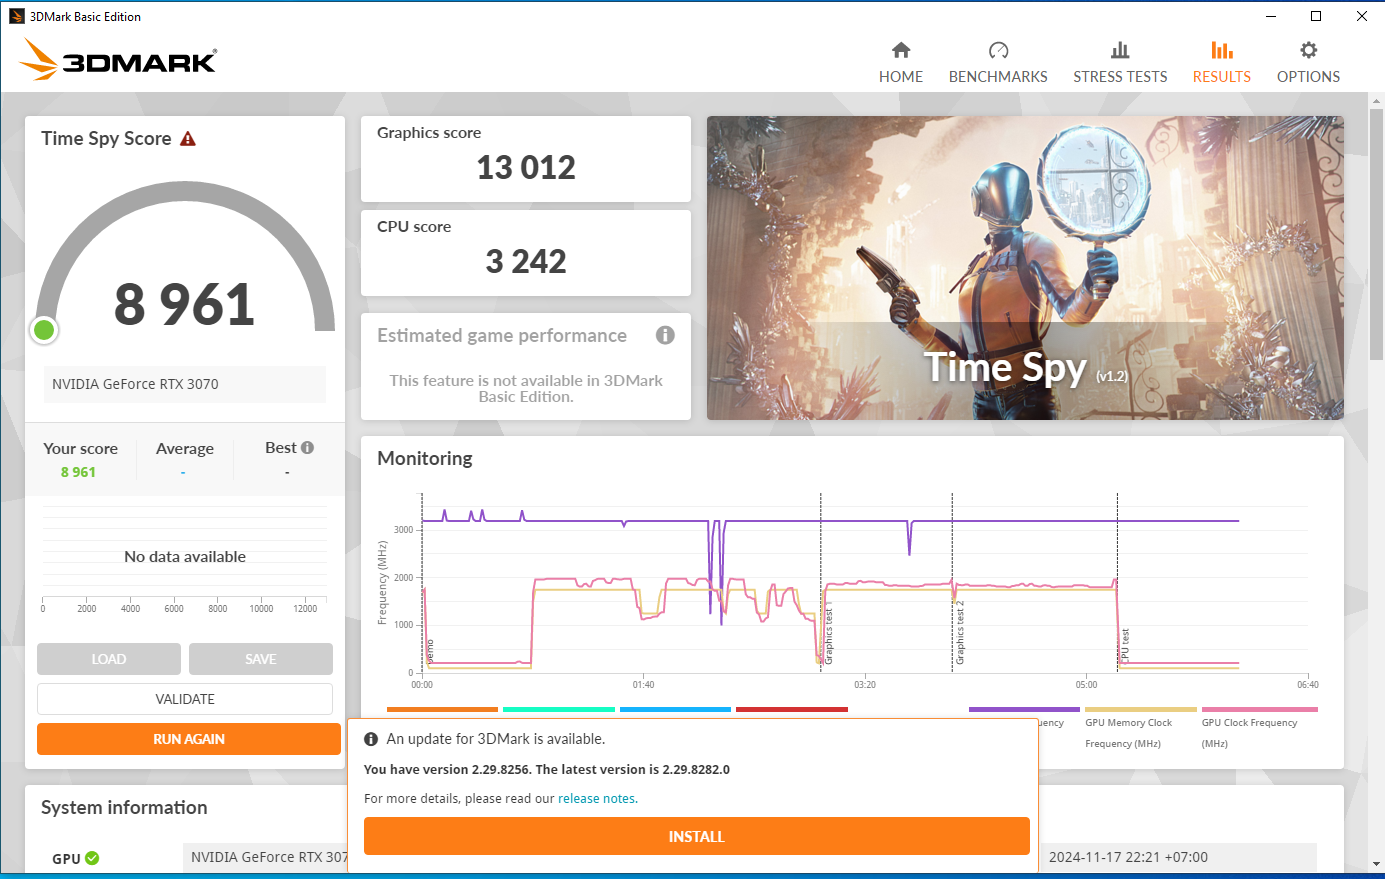
Task: Open the Options gear icon
Action: point(1307,57)
